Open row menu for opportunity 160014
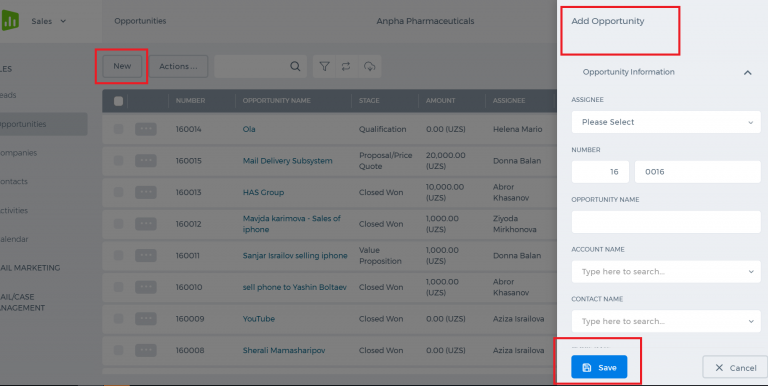The width and height of the screenshot is (768, 386). point(146,129)
